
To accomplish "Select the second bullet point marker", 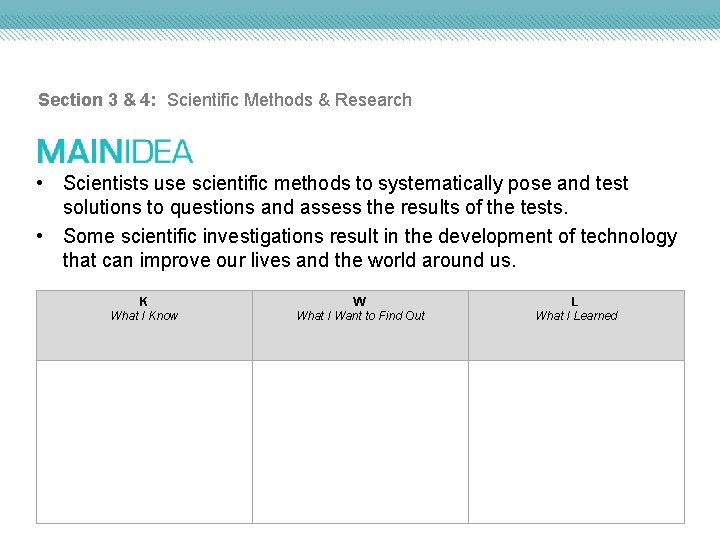I will 40,236.
